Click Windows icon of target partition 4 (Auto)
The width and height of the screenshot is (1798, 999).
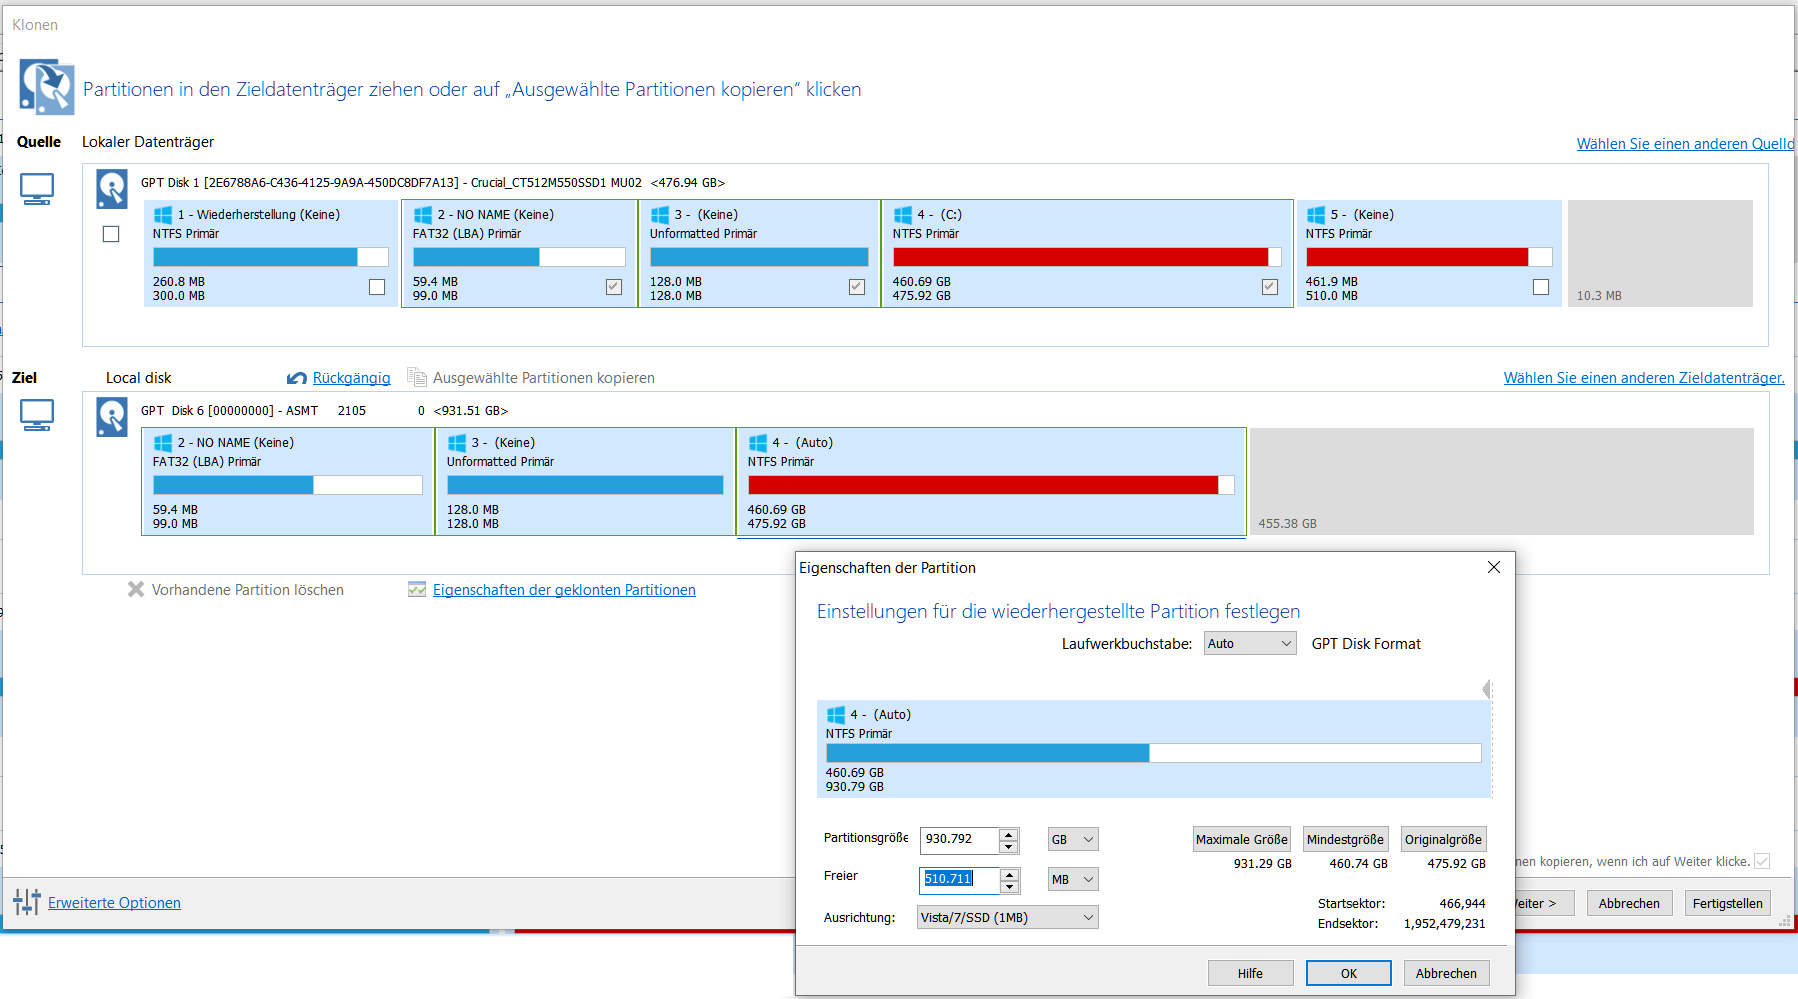758,443
